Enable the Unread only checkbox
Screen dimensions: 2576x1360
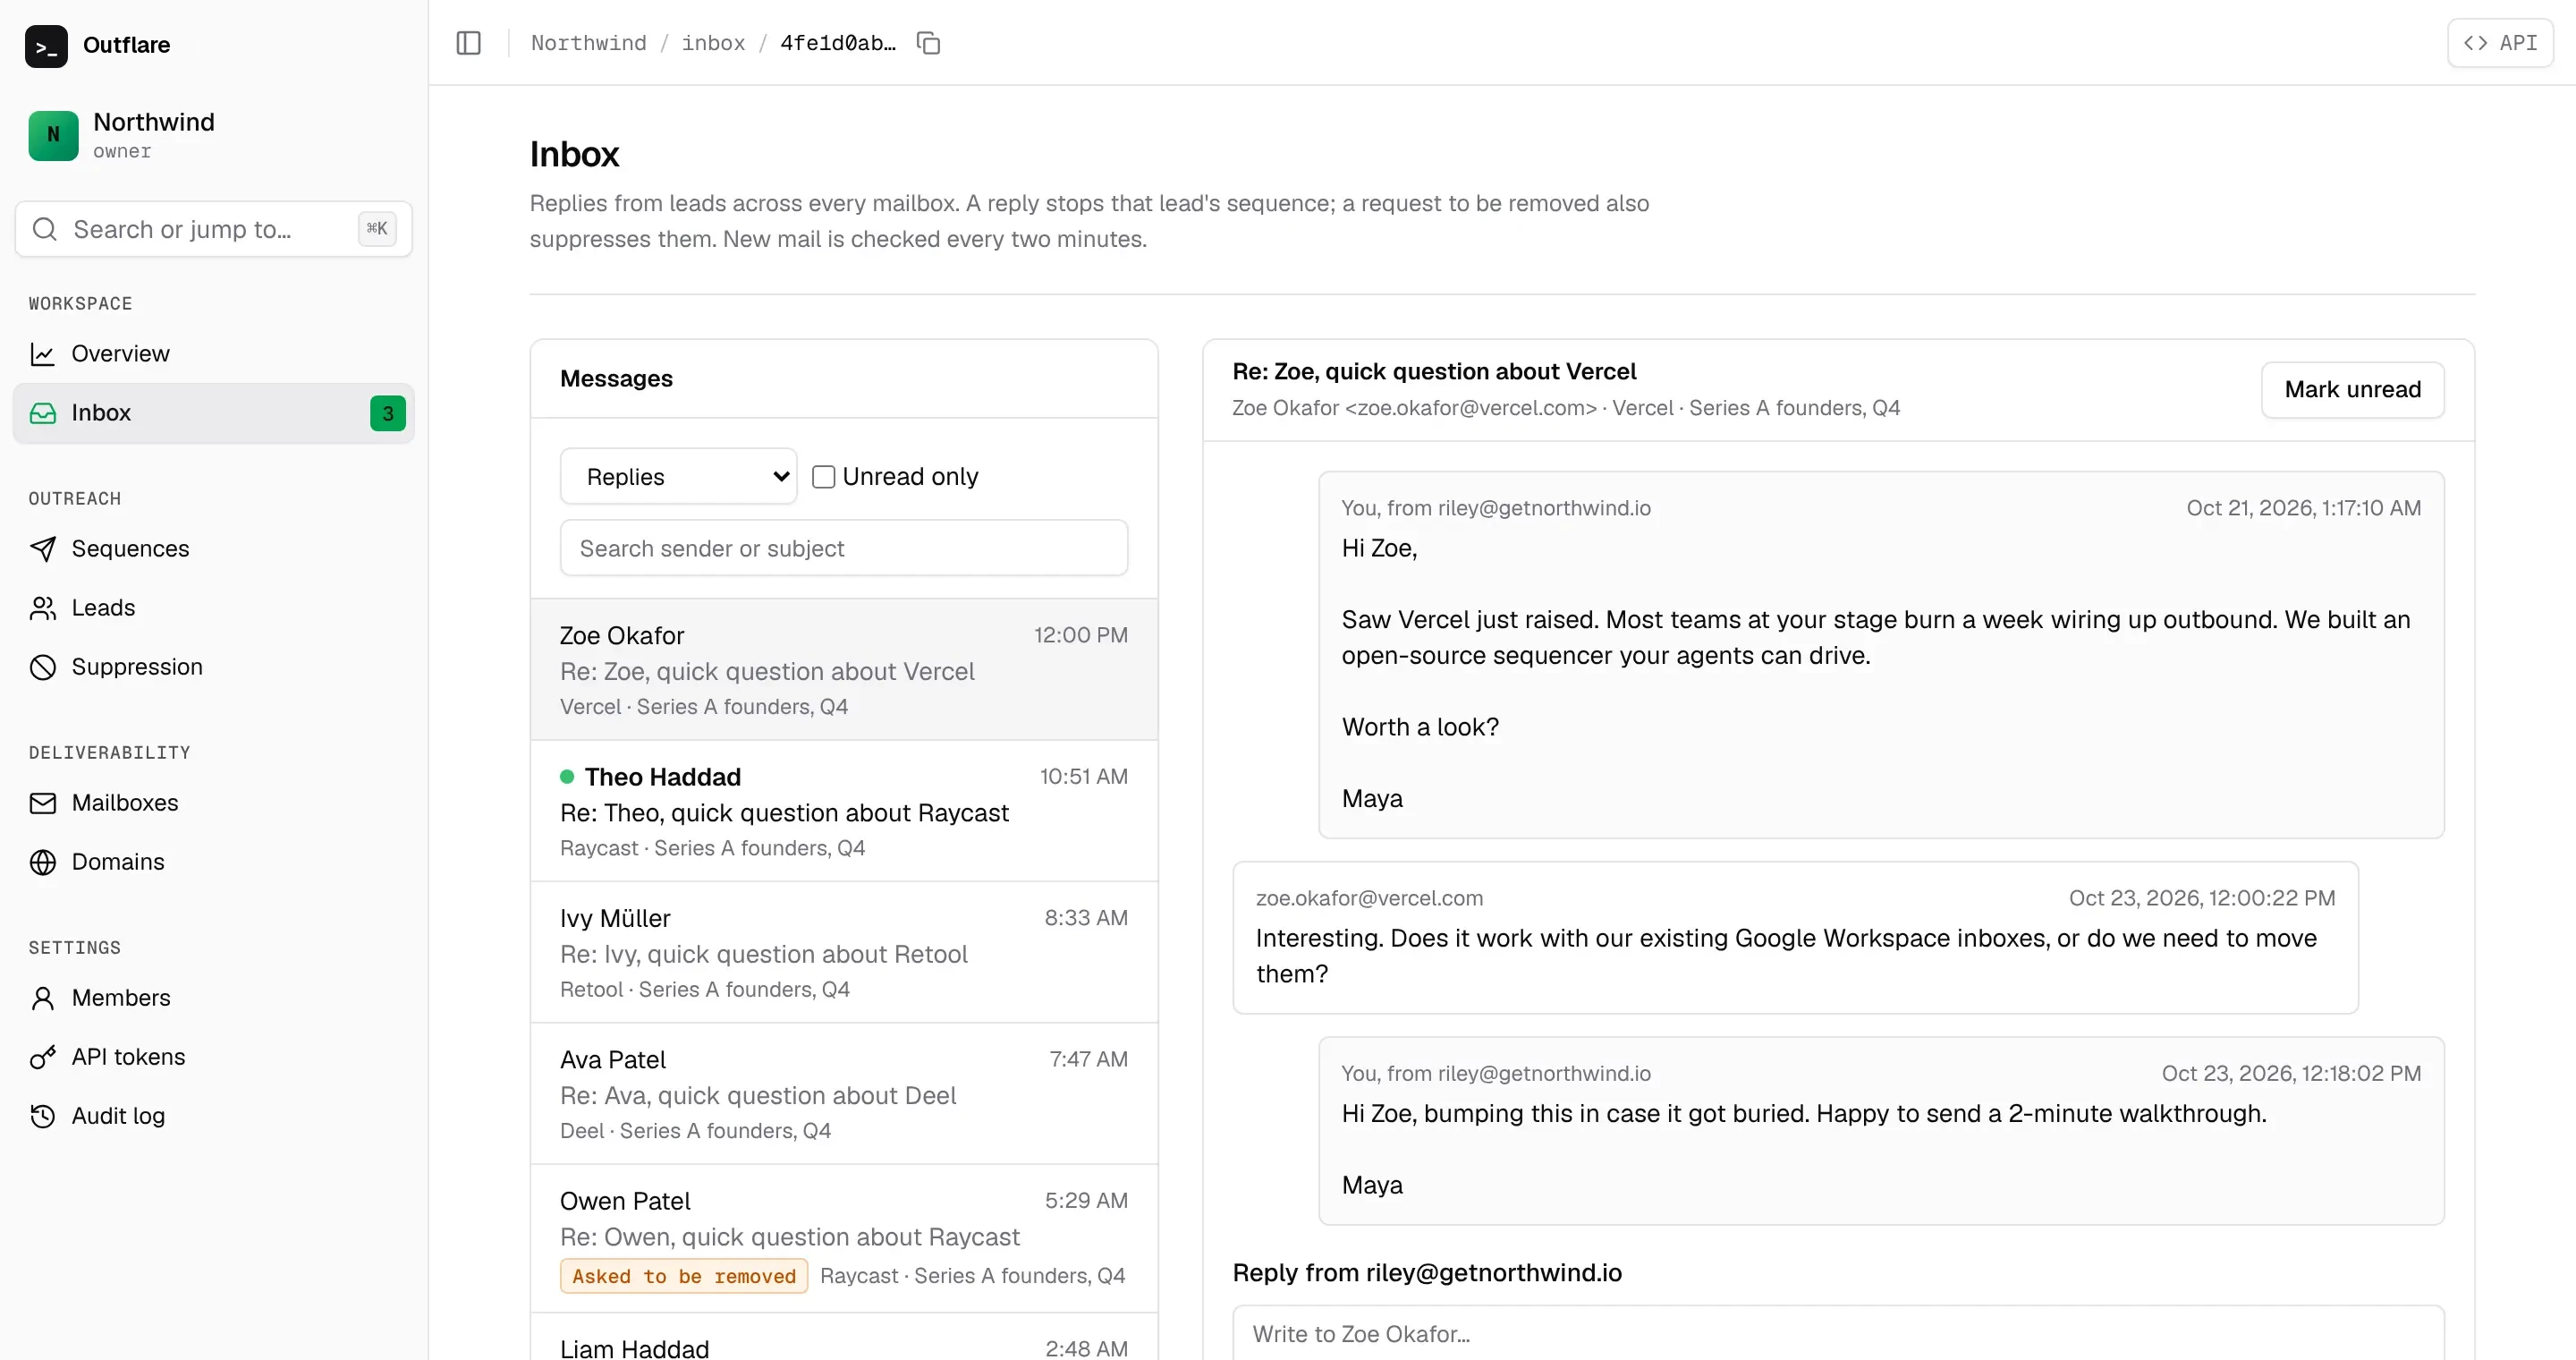click(x=823, y=477)
